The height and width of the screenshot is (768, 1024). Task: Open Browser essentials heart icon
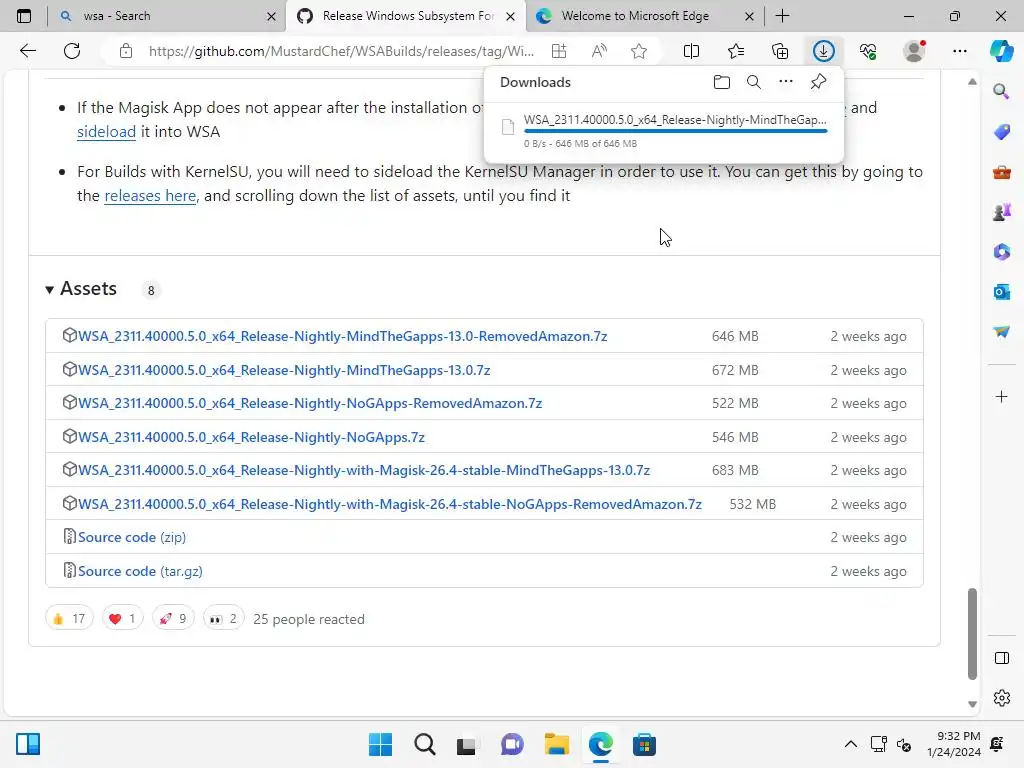pos(868,51)
